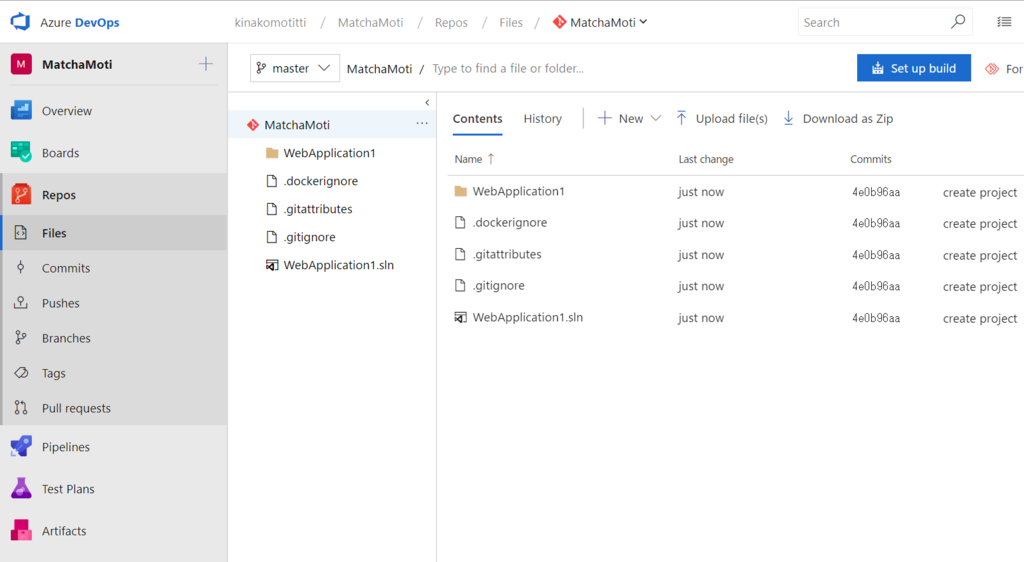Collapse the file tree panel chevron
The image size is (1024, 562).
click(x=427, y=102)
